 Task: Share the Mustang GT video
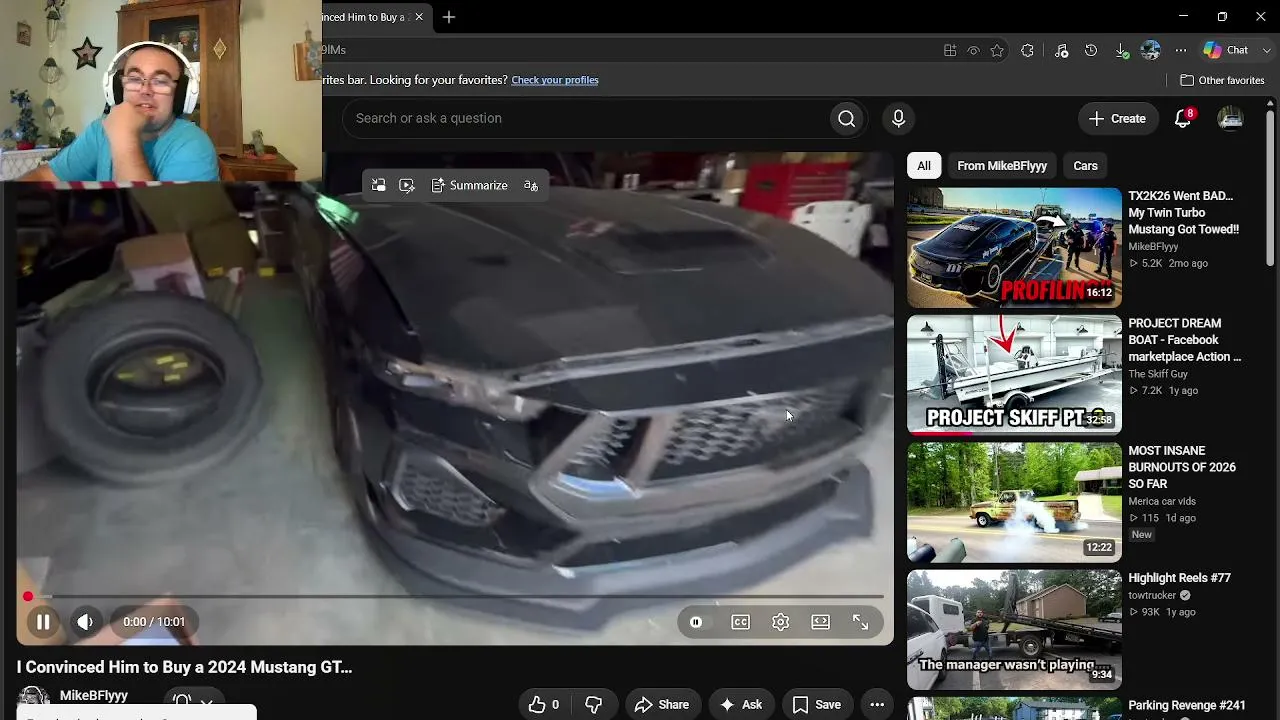point(662,705)
